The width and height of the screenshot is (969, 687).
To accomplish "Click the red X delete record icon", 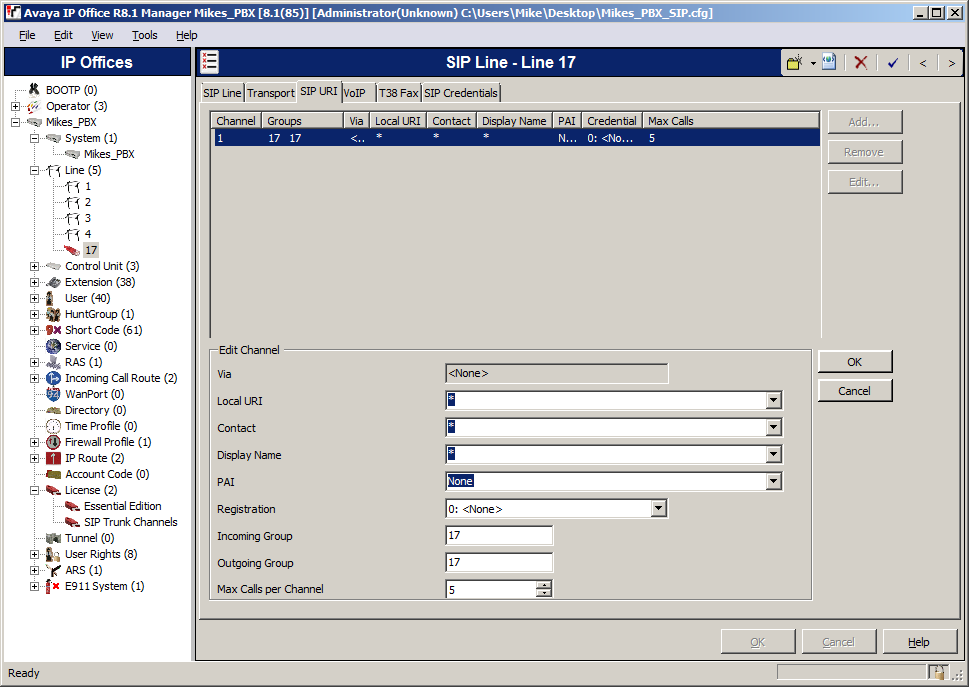I will point(860,62).
